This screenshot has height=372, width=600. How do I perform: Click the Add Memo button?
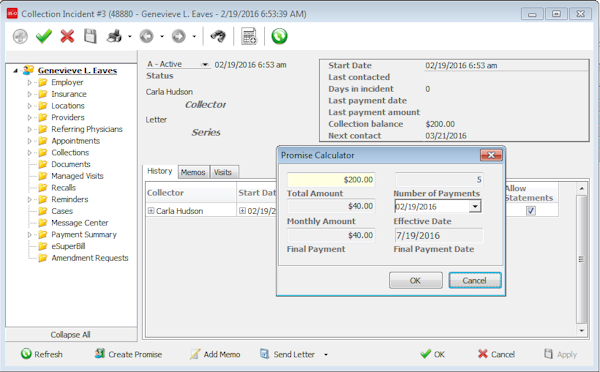pos(215,354)
